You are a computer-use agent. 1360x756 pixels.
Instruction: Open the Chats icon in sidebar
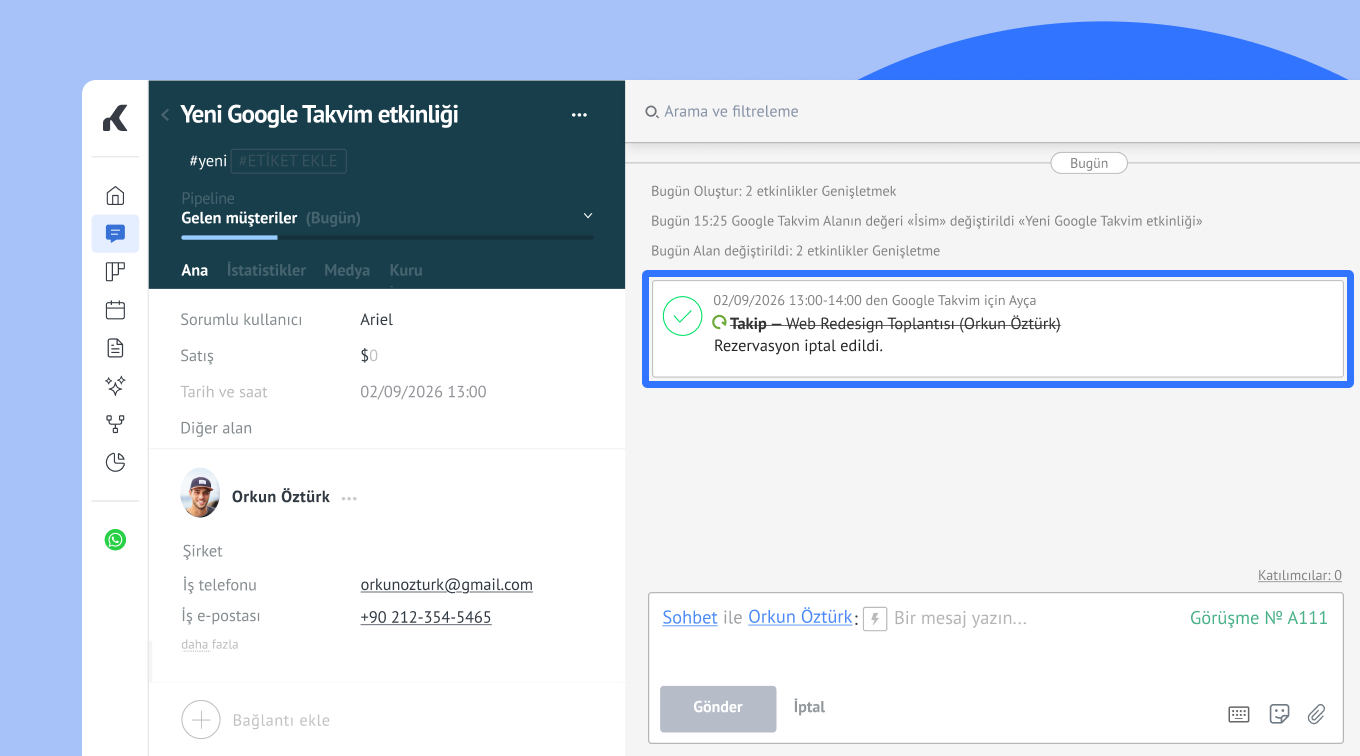115,233
